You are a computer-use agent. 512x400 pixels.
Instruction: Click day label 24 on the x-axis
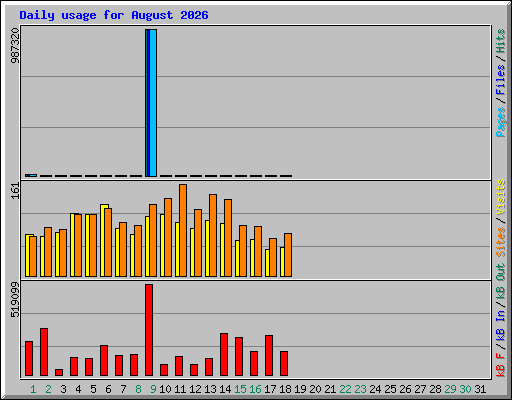[375, 389]
